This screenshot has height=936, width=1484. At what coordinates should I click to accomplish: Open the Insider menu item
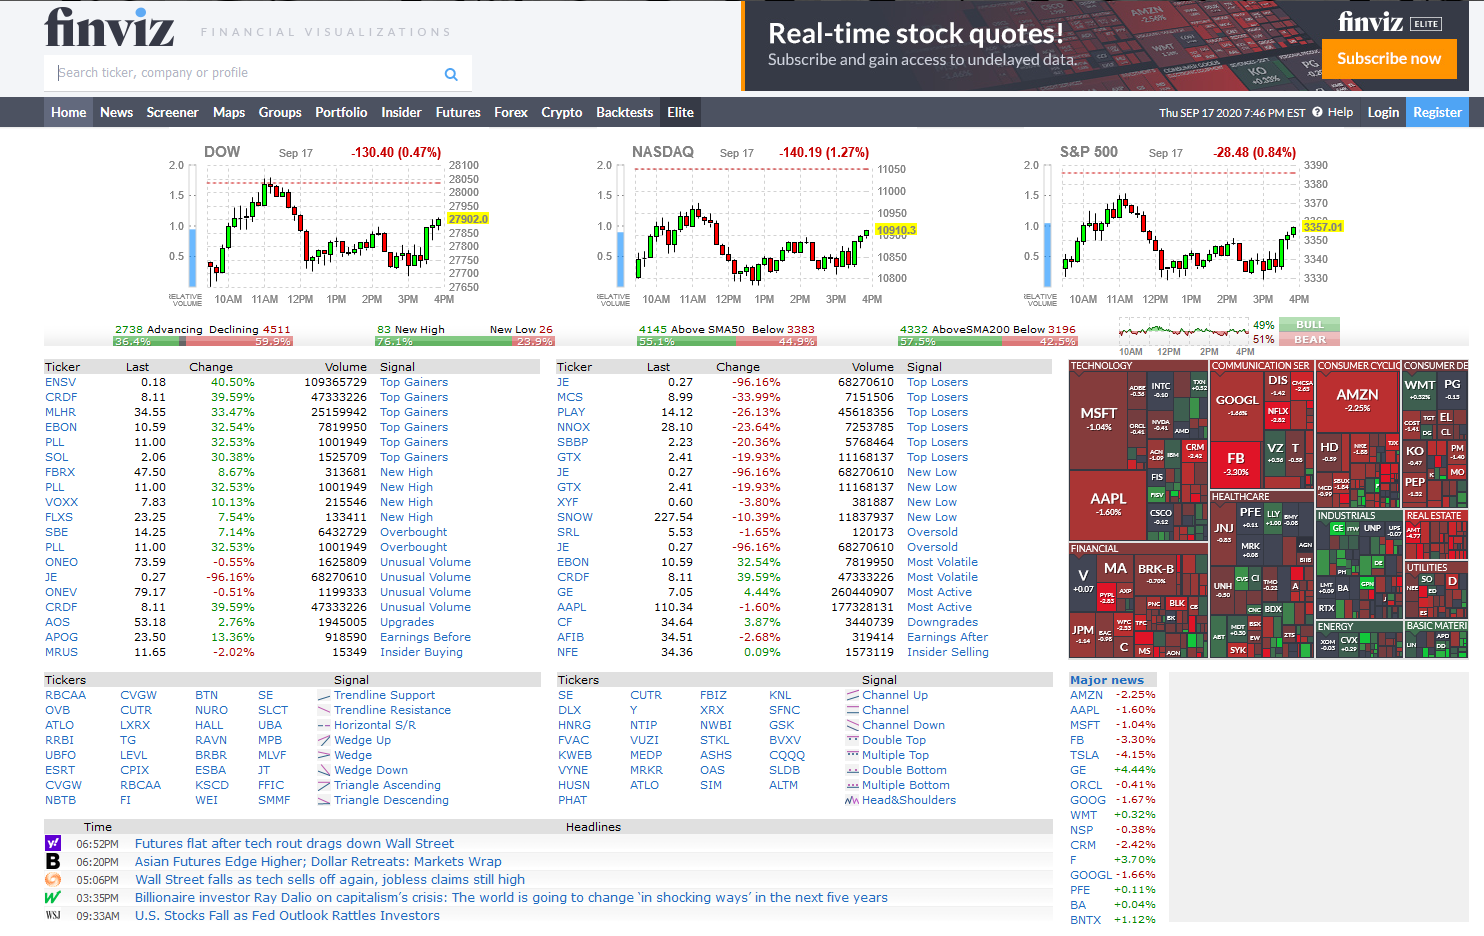point(401,112)
